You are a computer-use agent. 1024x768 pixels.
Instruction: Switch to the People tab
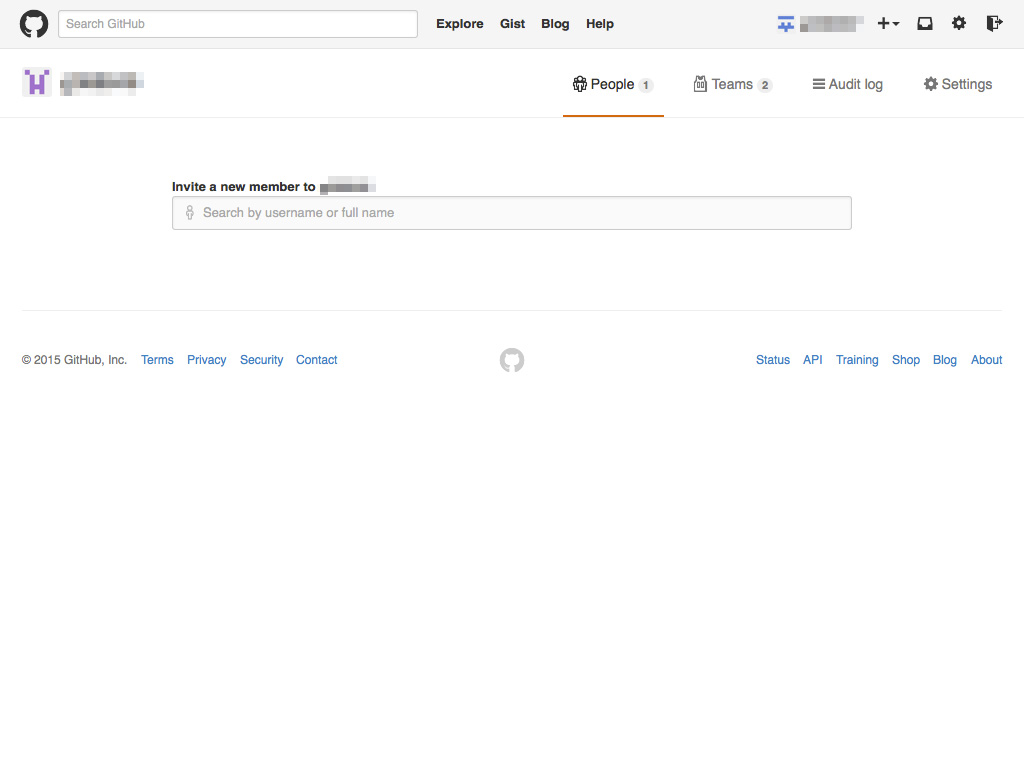point(612,85)
